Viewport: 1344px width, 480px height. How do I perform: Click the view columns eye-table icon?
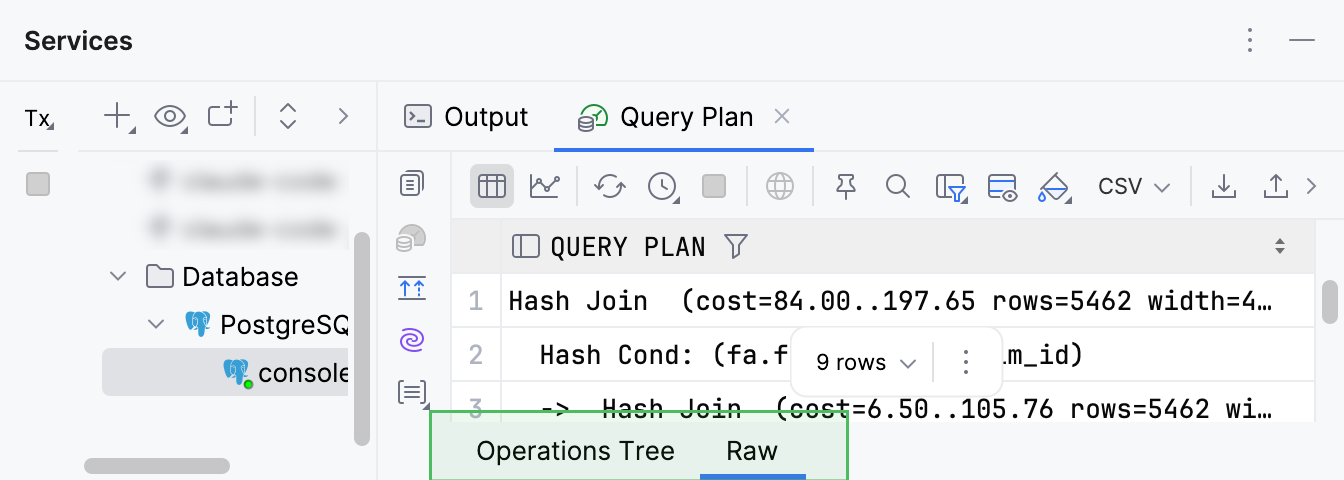click(x=1002, y=187)
